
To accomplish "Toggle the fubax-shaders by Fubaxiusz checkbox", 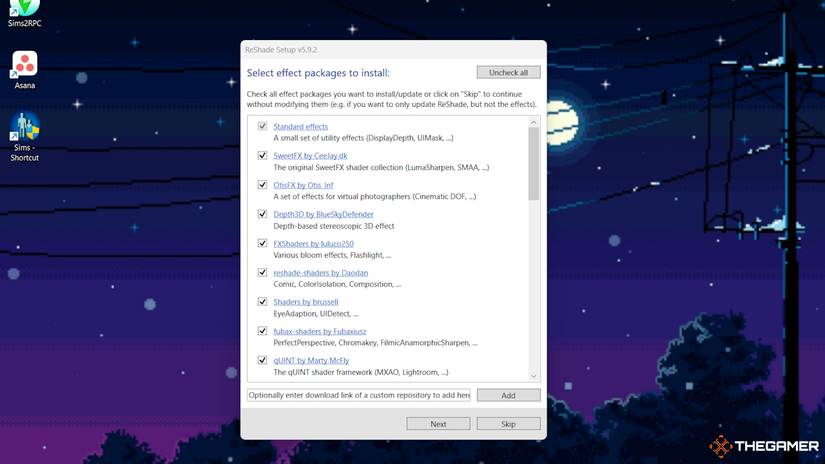I will tap(262, 330).
